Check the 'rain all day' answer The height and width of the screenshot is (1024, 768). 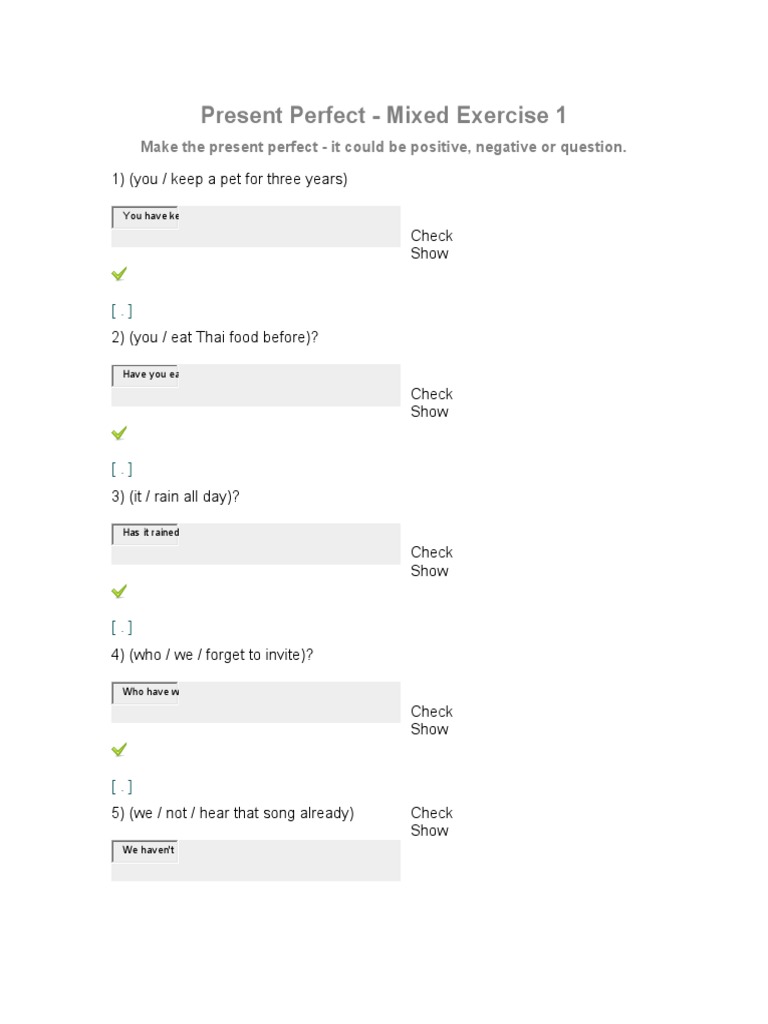[x=431, y=552]
